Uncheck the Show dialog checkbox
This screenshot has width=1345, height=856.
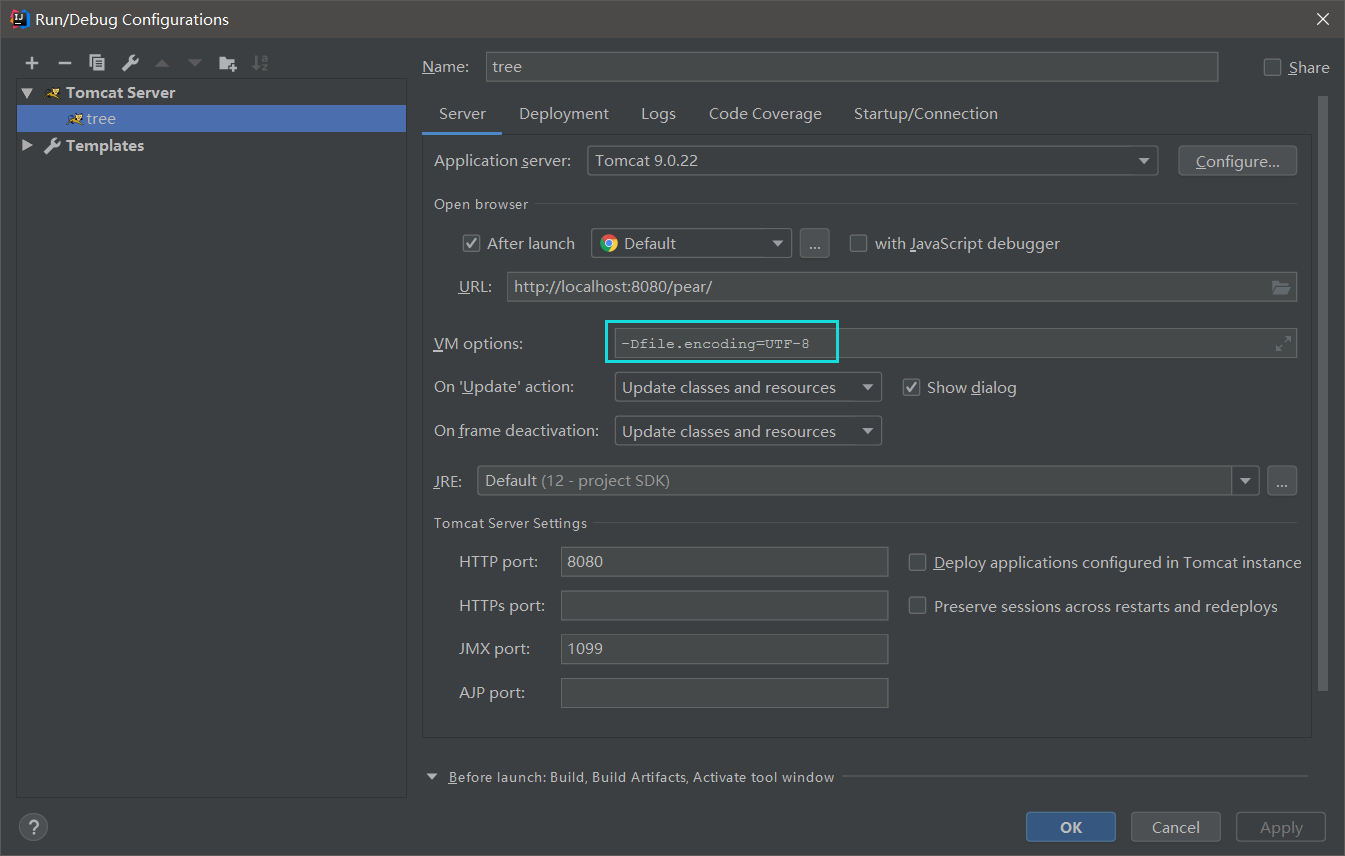point(911,387)
